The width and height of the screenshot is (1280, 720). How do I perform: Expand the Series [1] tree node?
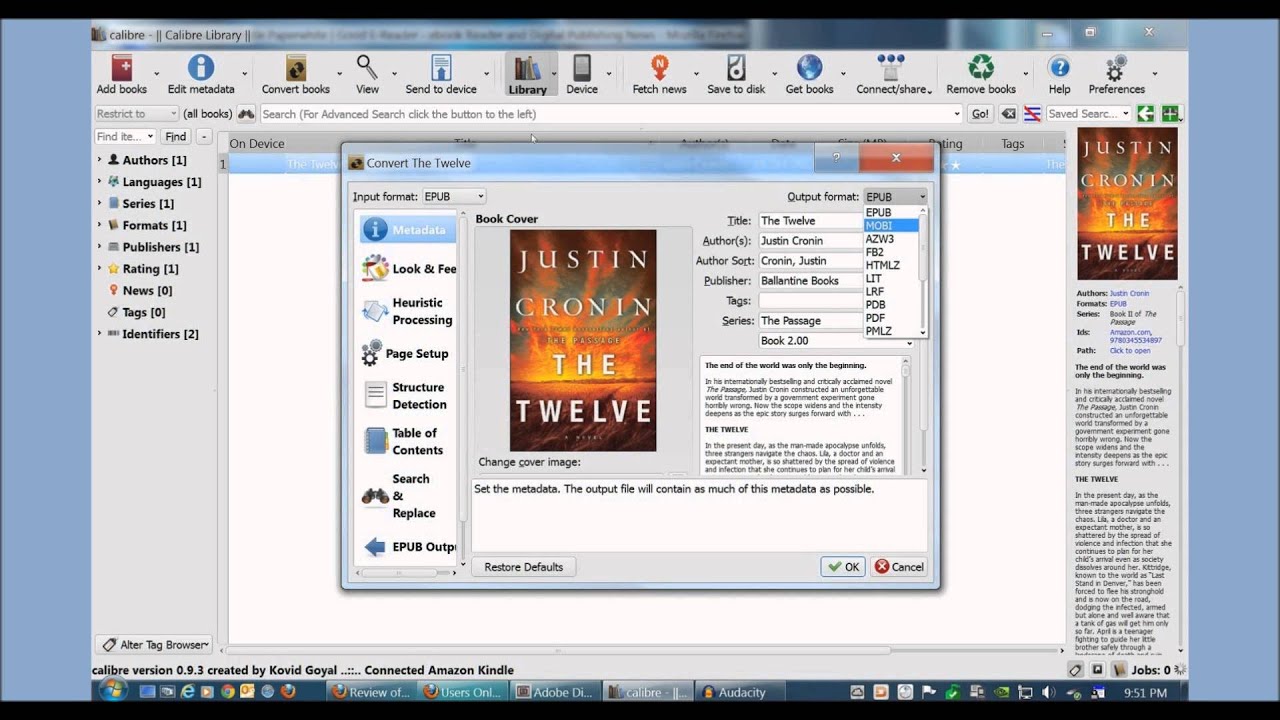pos(99,203)
